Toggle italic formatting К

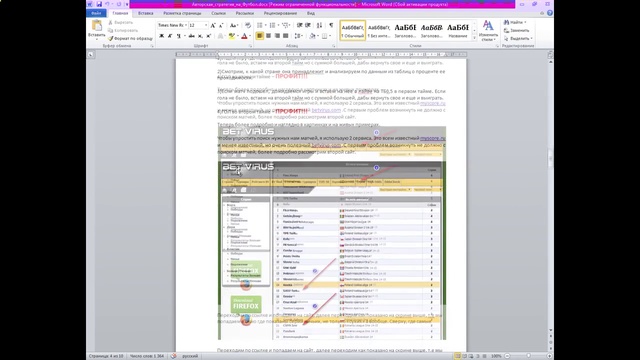(x=170, y=36)
